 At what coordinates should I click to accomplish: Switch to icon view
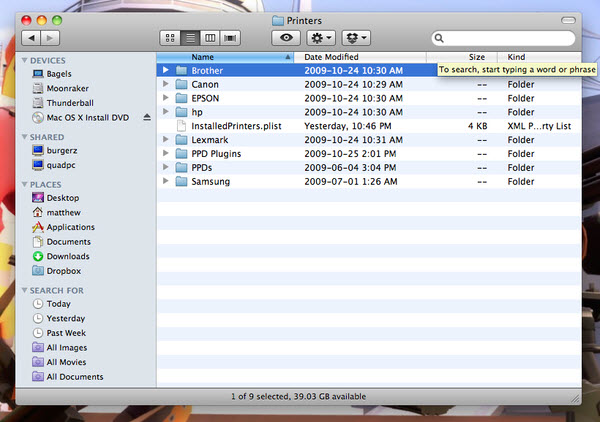[x=170, y=38]
